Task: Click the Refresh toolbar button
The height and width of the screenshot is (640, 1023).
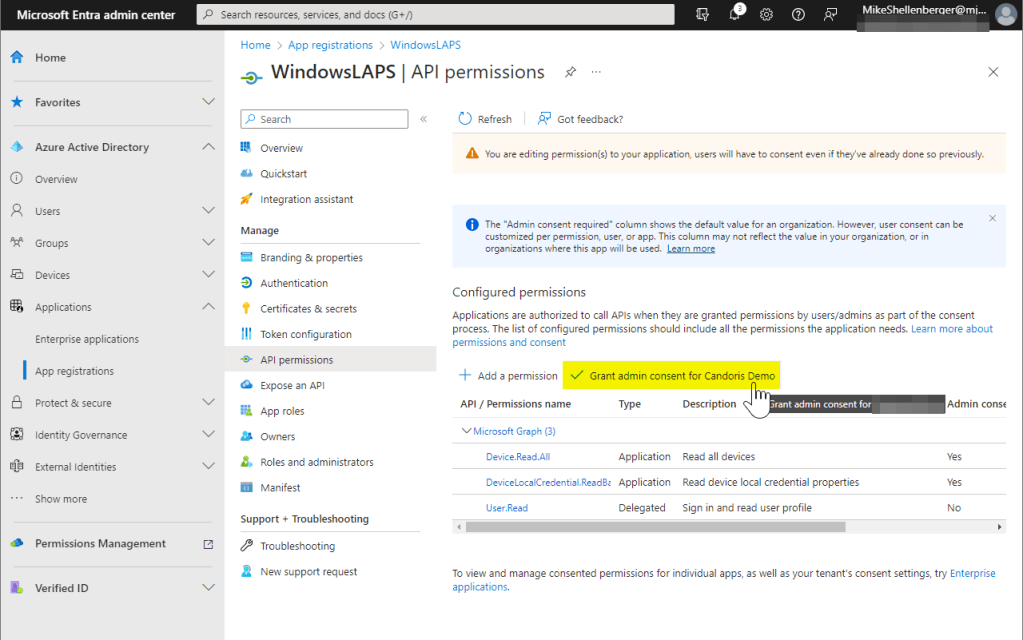Action: [485, 119]
